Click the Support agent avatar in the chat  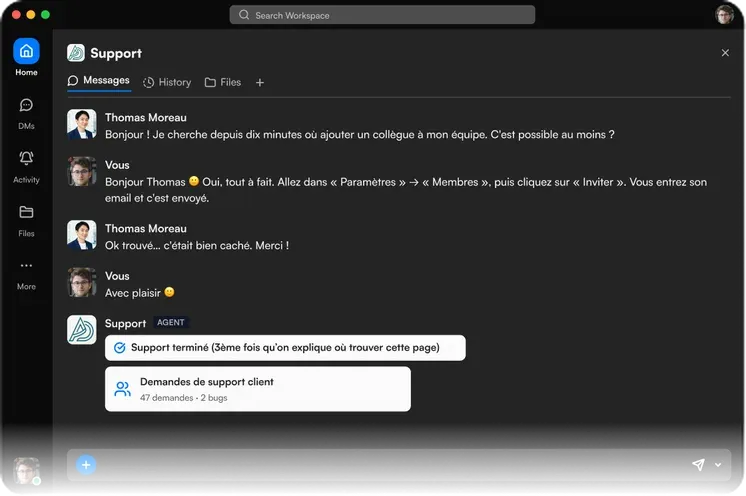81,330
